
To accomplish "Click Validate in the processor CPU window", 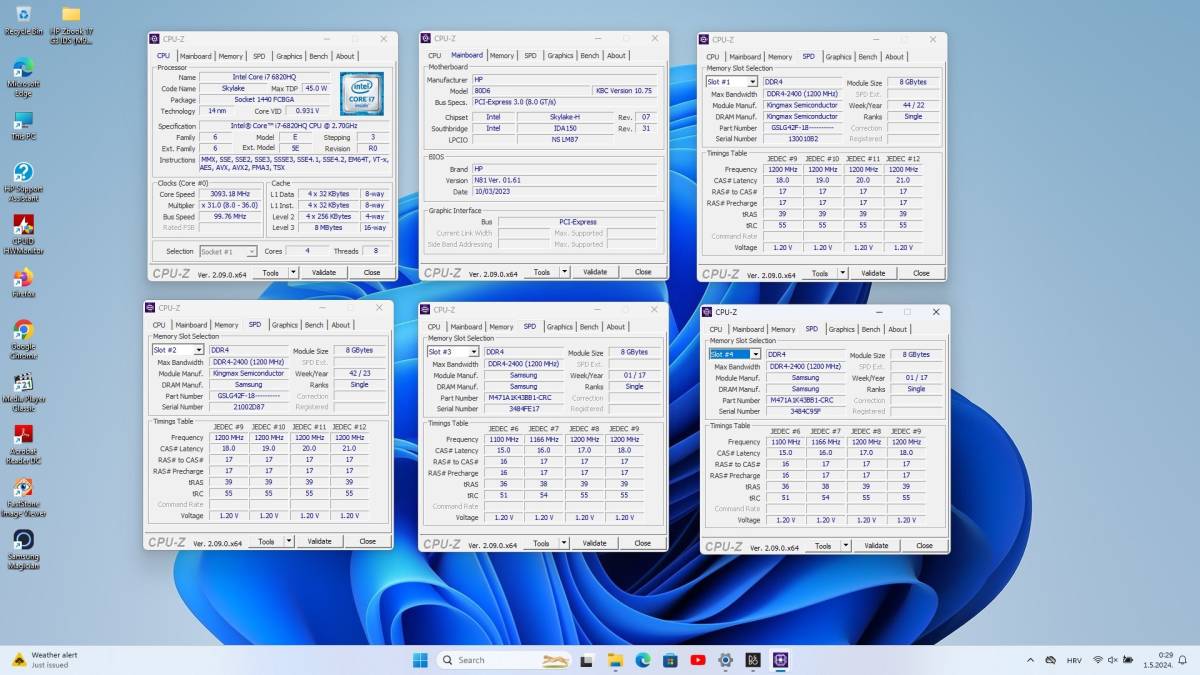I will pyautogui.click(x=324, y=272).
